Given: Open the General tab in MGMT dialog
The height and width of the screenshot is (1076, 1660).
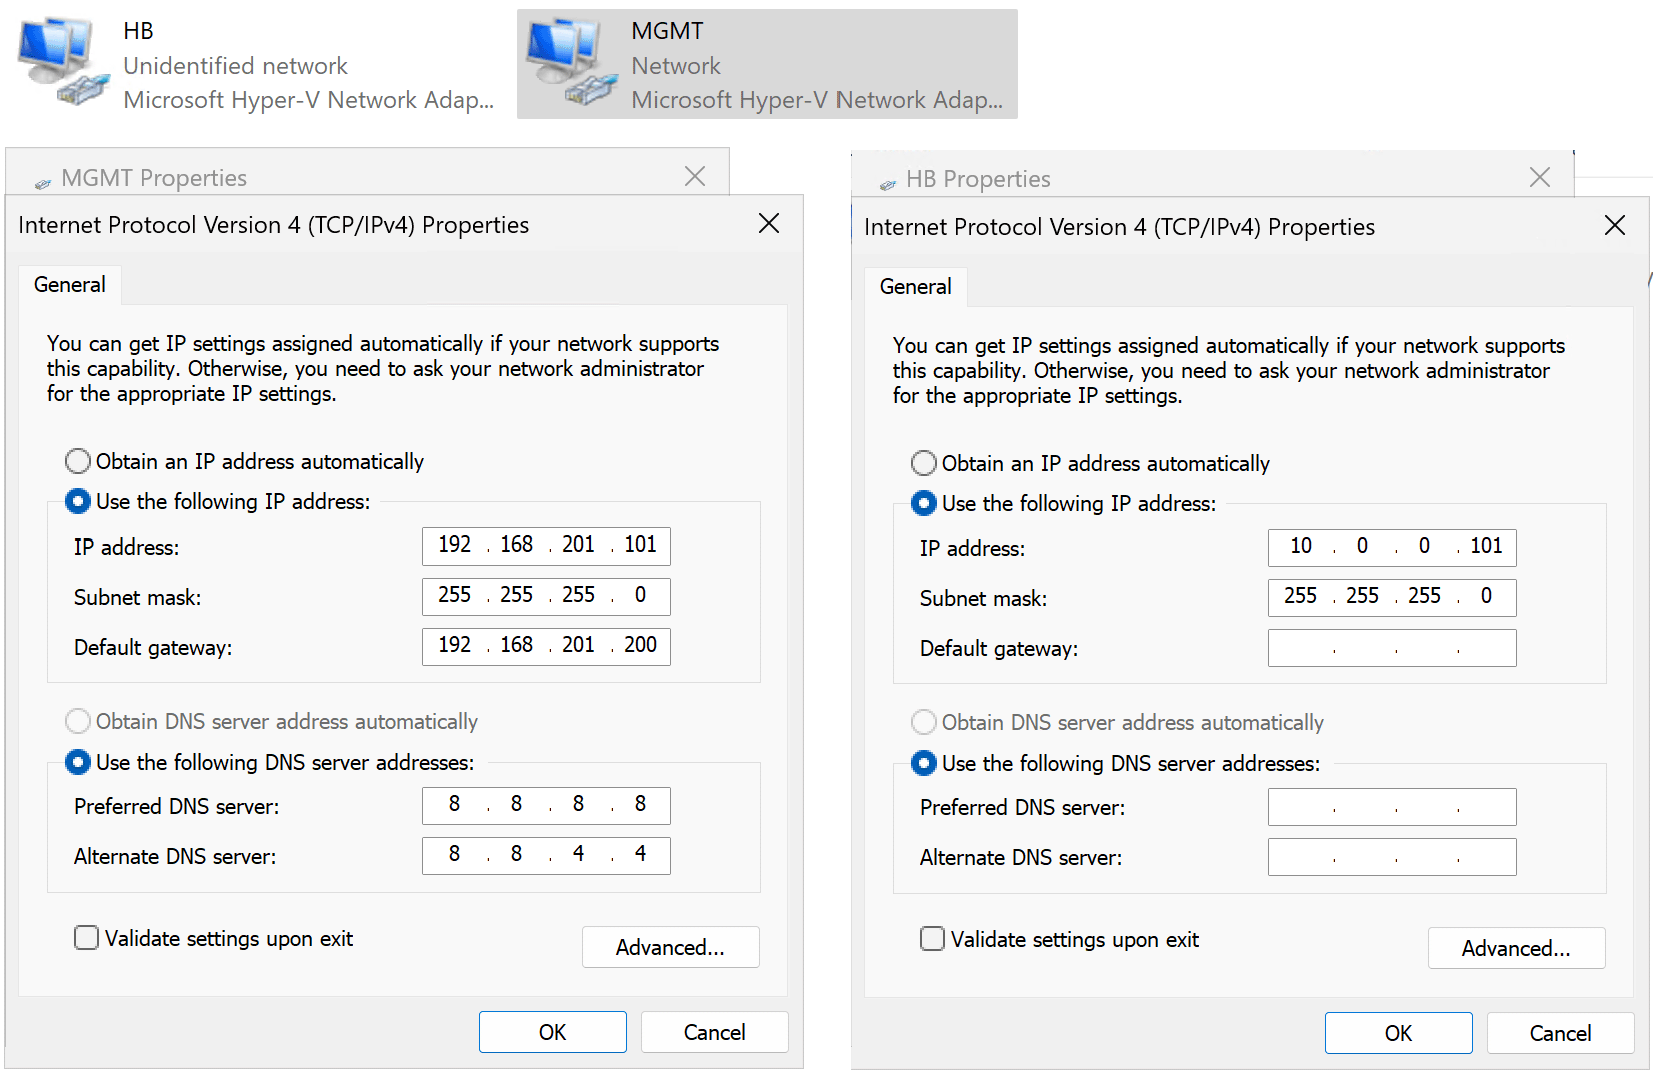Looking at the screenshot, I should 69,285.
